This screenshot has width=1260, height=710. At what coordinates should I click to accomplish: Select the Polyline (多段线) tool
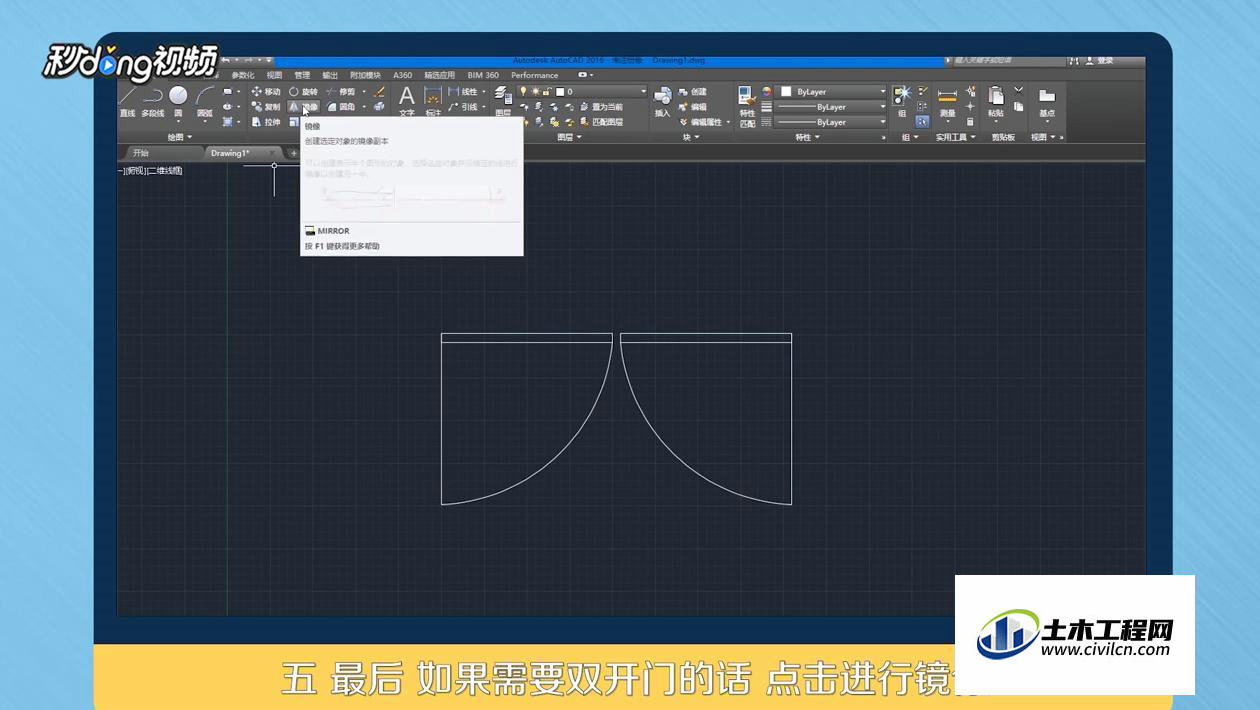pyautogui.click(x=152, y=102)
